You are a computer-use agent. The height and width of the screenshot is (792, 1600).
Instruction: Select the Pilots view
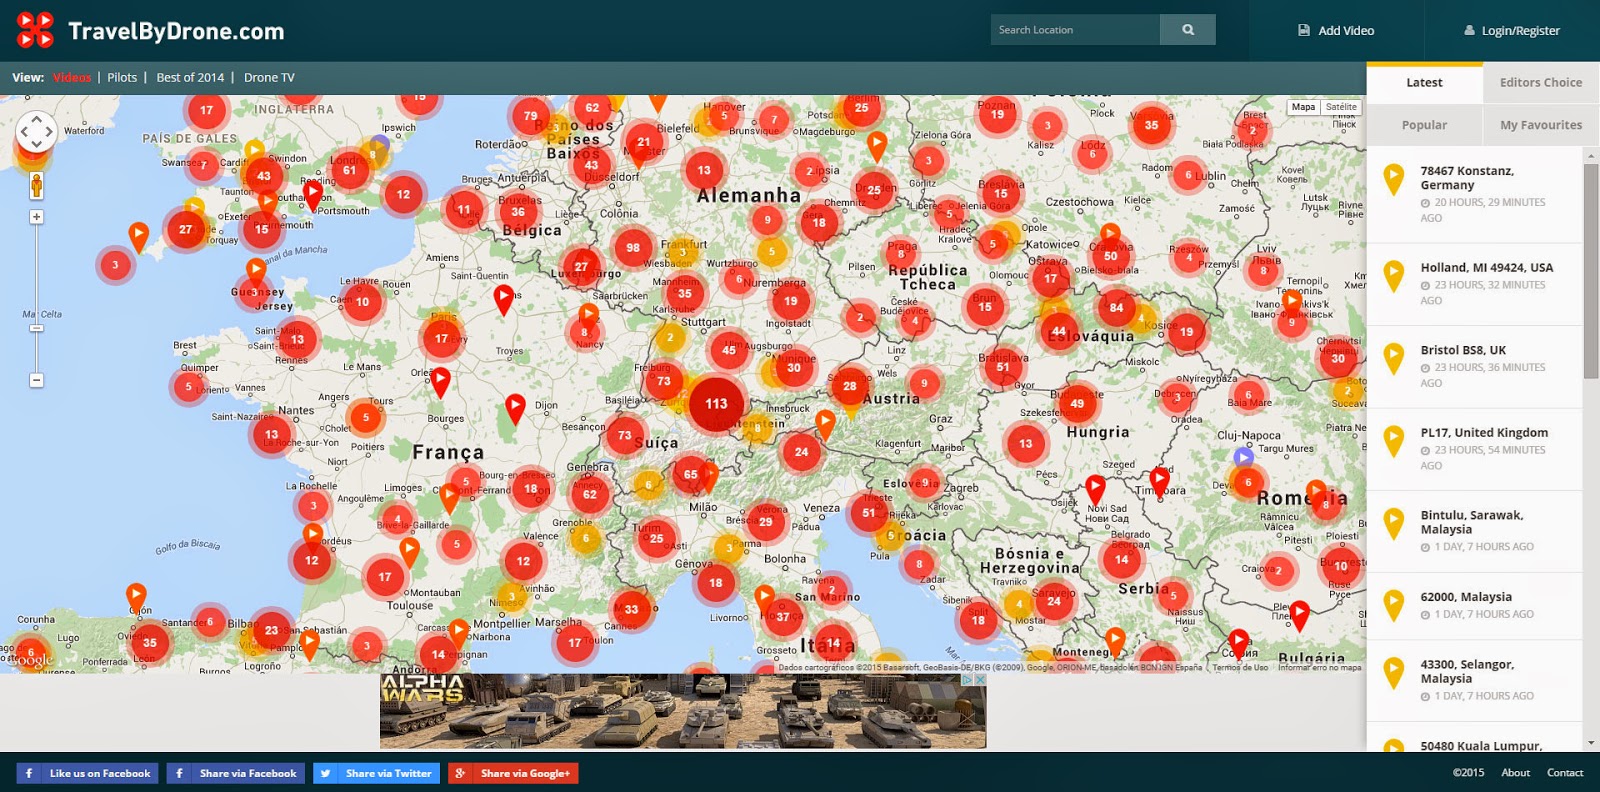click(x=122, y=77)
